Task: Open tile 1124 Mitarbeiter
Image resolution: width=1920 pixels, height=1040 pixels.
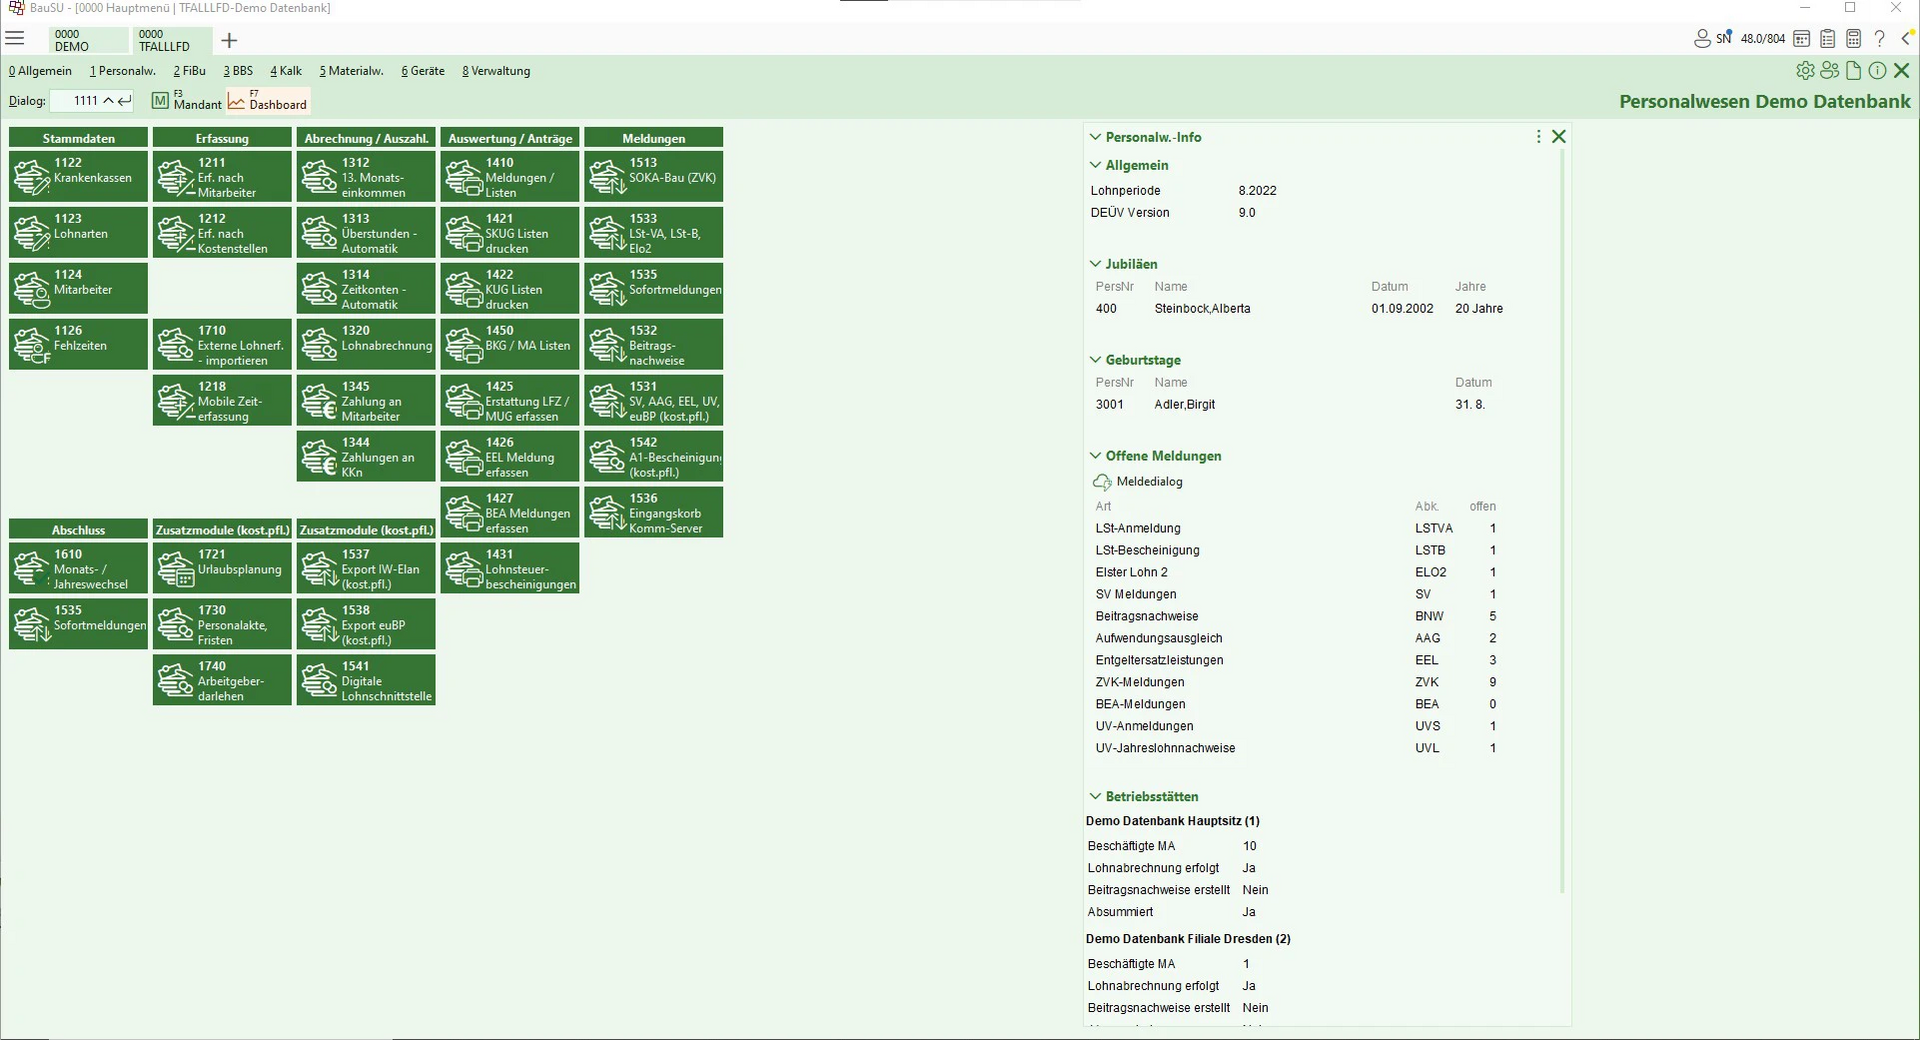Action: point(78,288)
